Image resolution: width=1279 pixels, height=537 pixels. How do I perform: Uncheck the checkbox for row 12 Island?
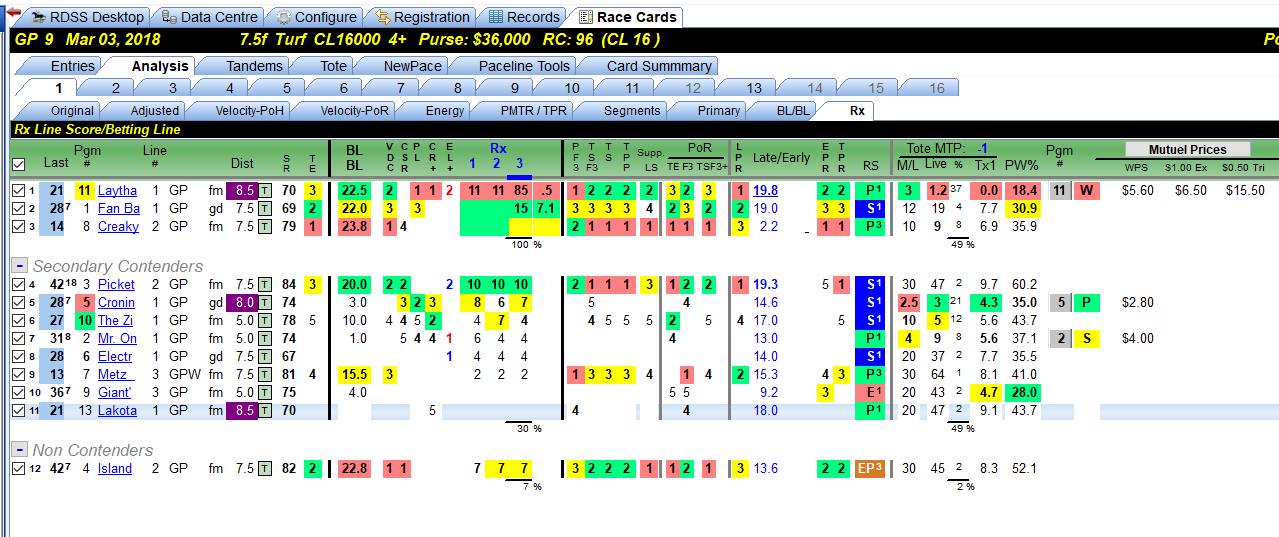(18, 468)
